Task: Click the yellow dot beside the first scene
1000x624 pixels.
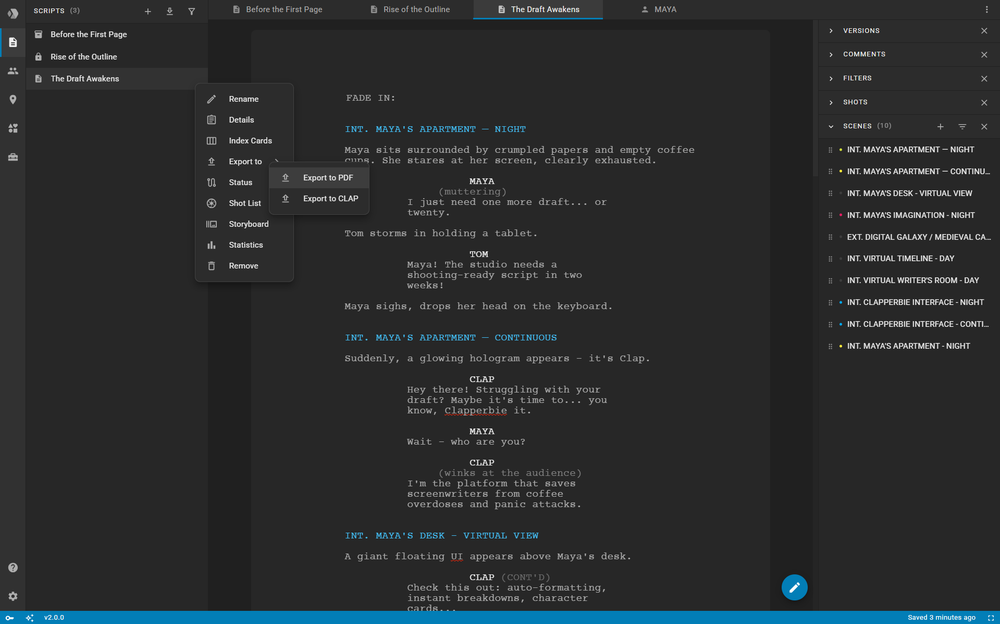Action: coord(841,148)
